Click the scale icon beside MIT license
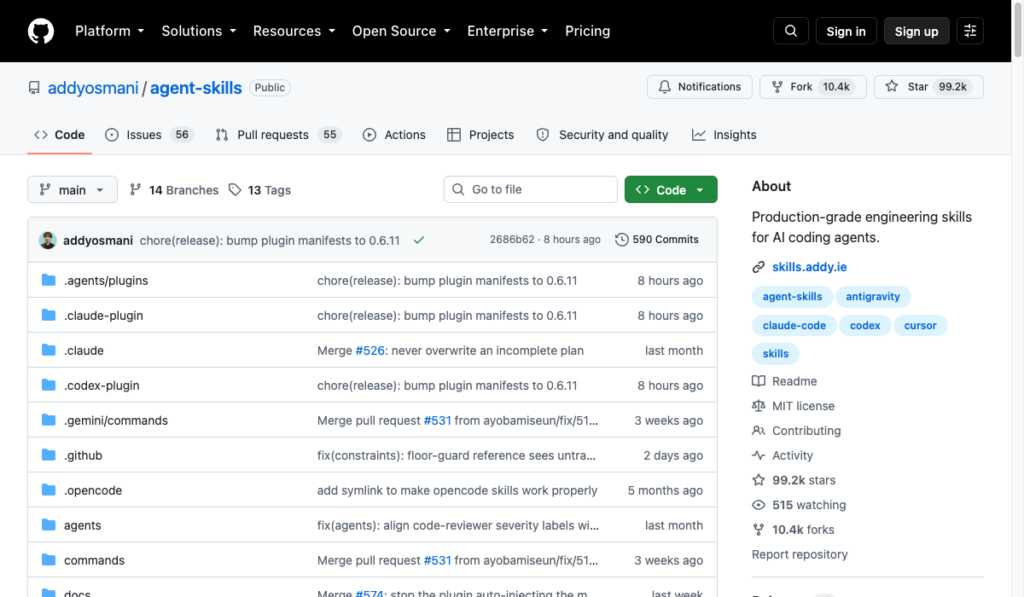Viewport: 1024px width, 597px height. pos(758,406)
